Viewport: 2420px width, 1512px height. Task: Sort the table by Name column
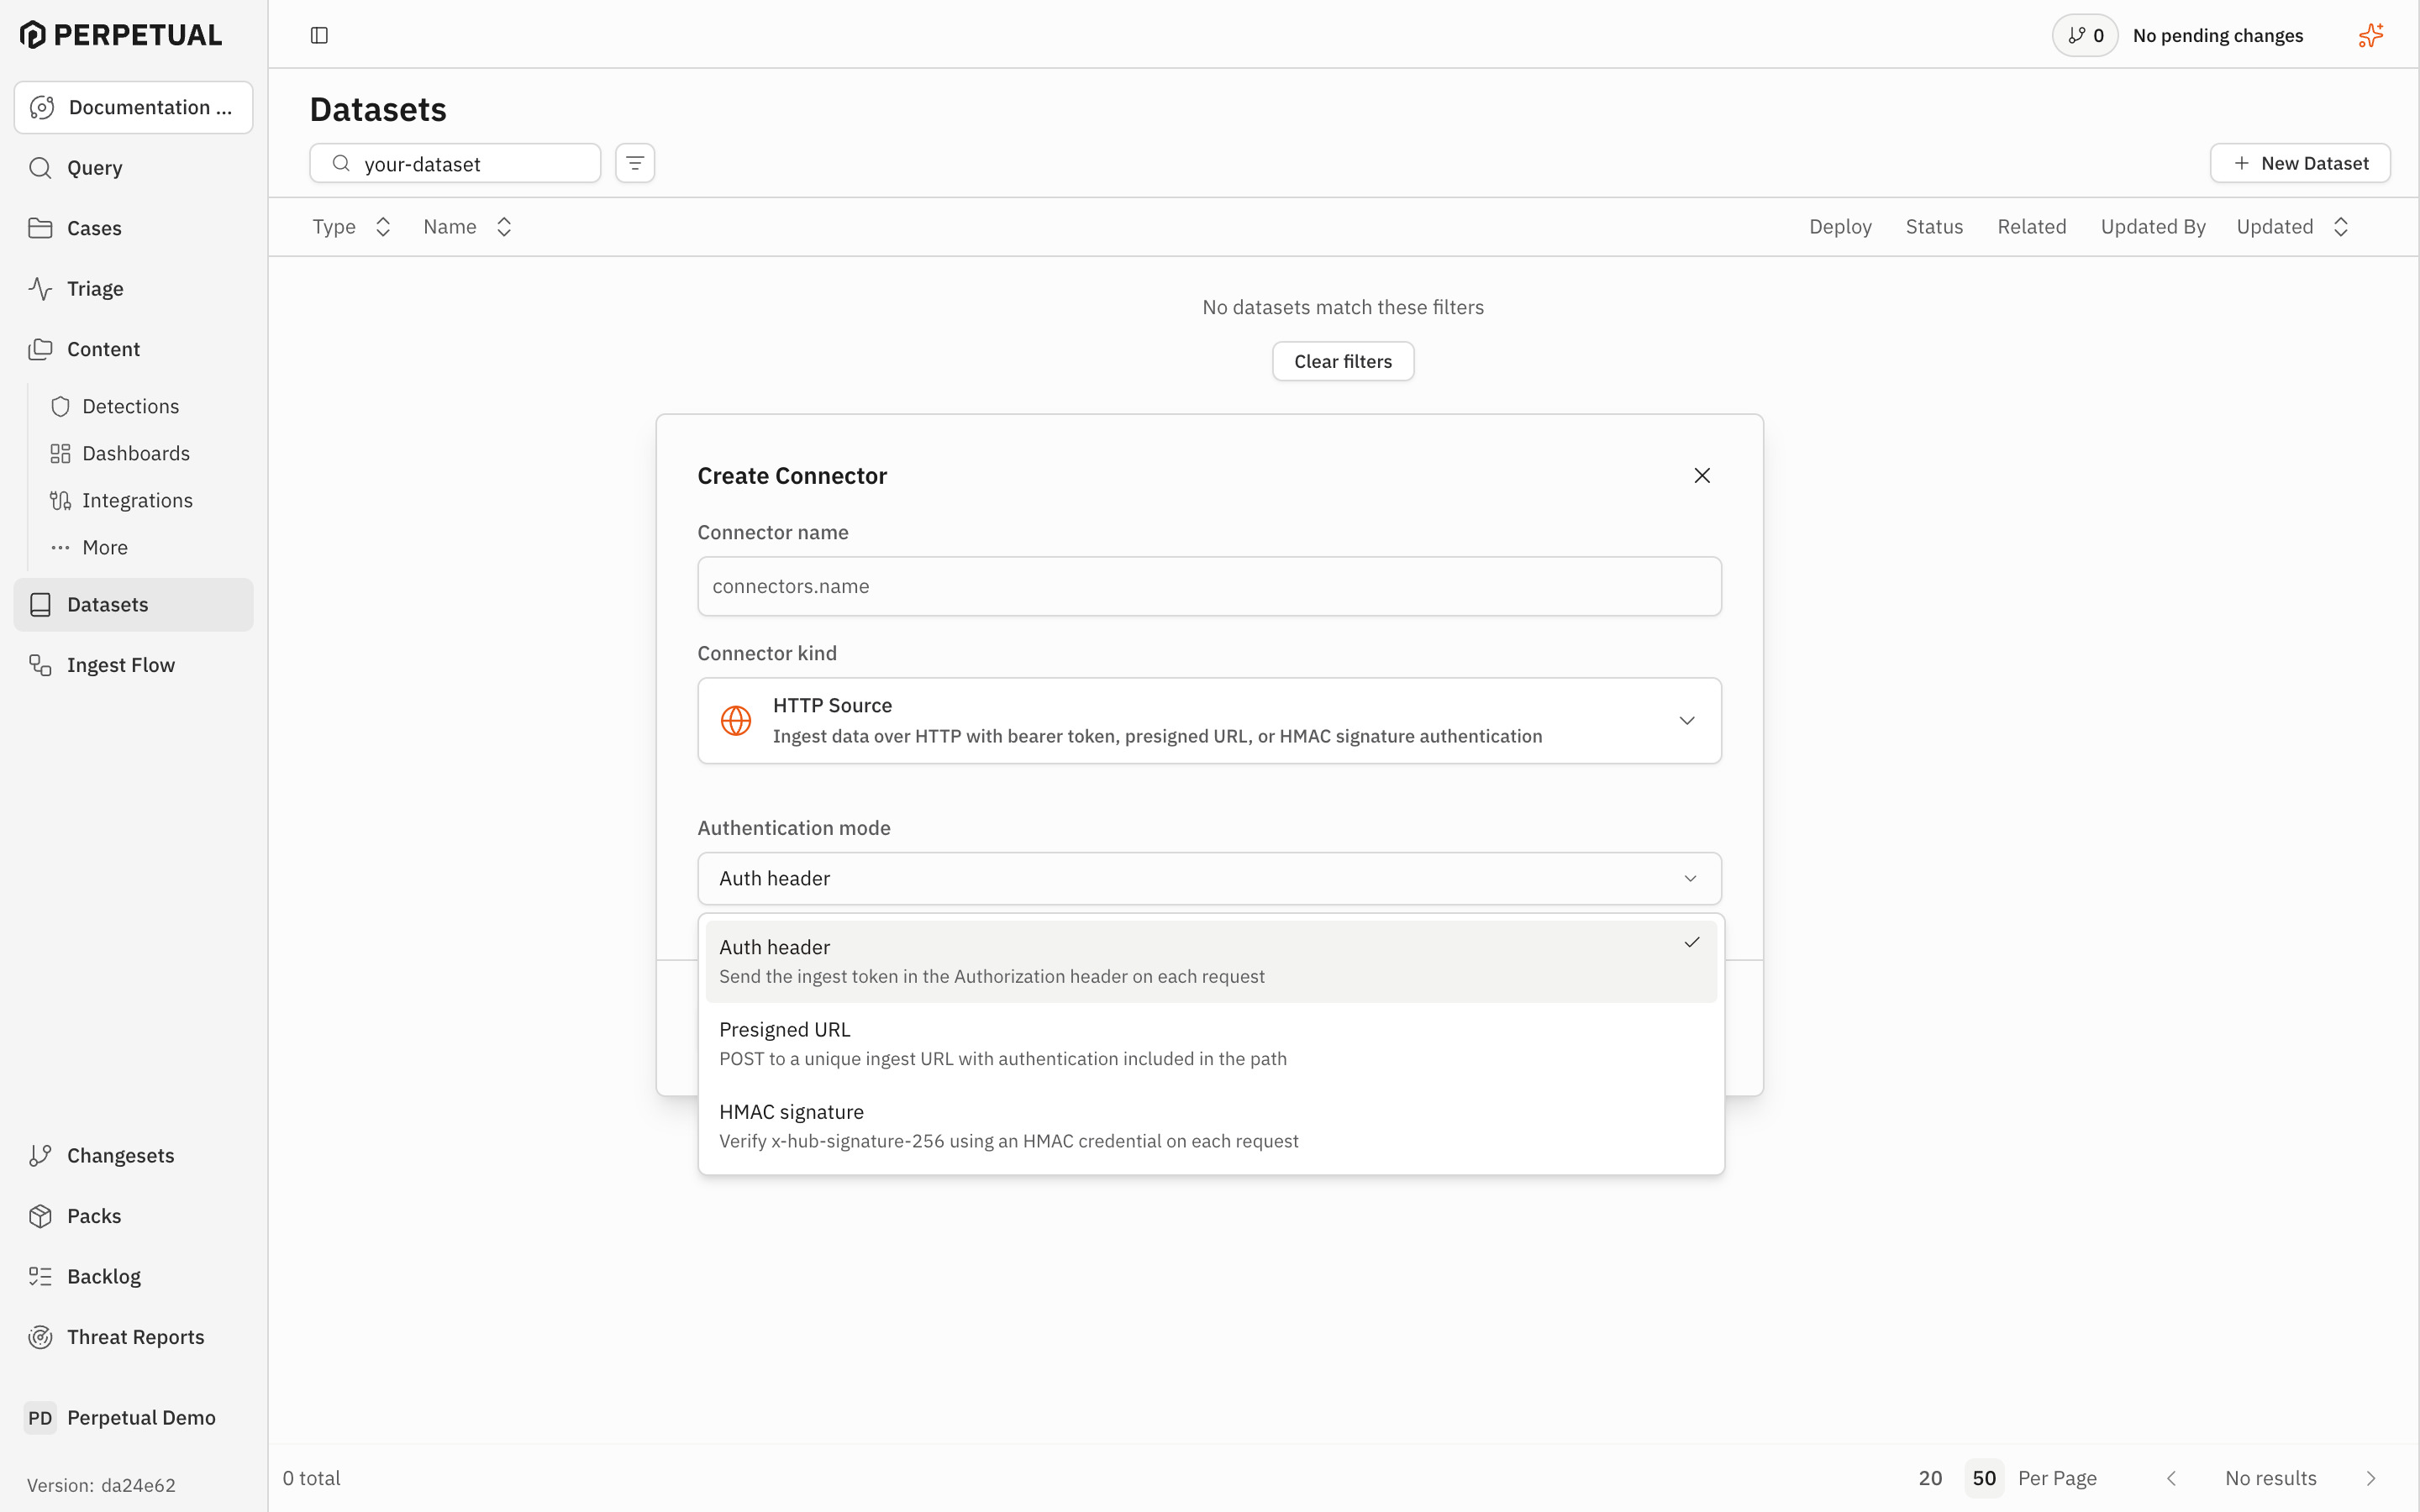468,227
